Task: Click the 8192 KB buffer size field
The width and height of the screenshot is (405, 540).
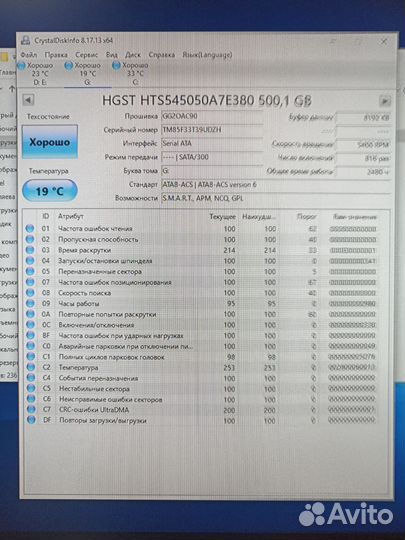Action: pyautogui.click(x=363, y=118)
